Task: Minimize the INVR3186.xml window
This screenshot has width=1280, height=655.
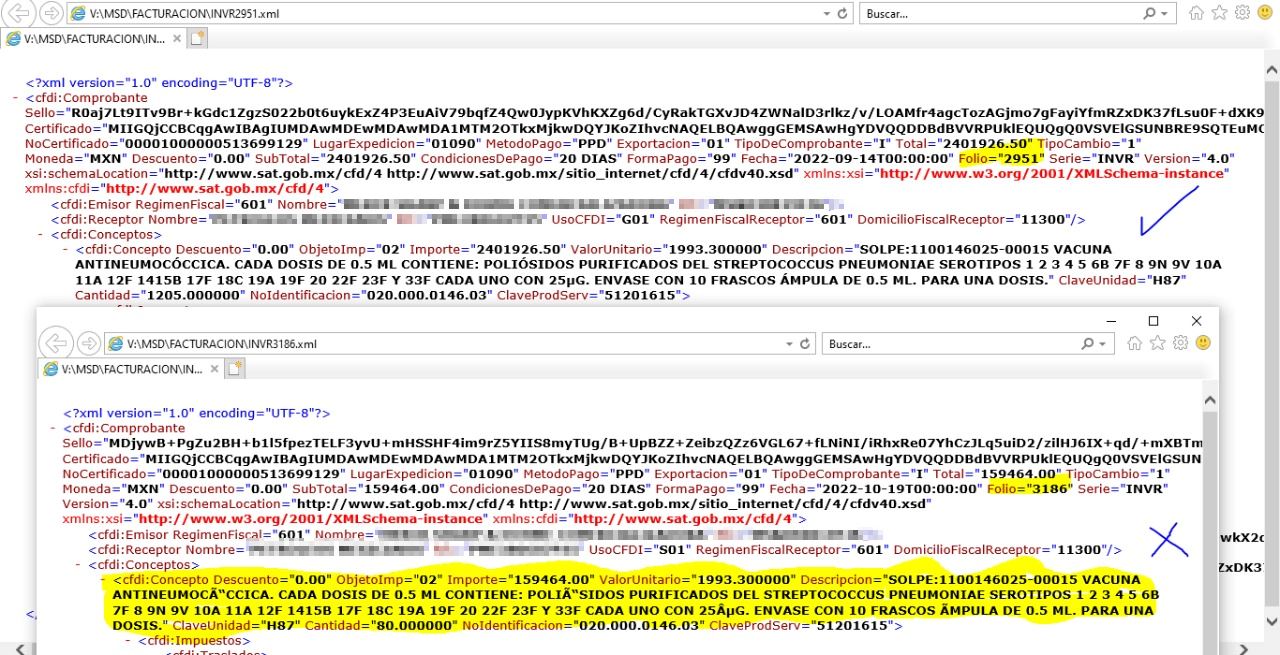Action: 1109,321
